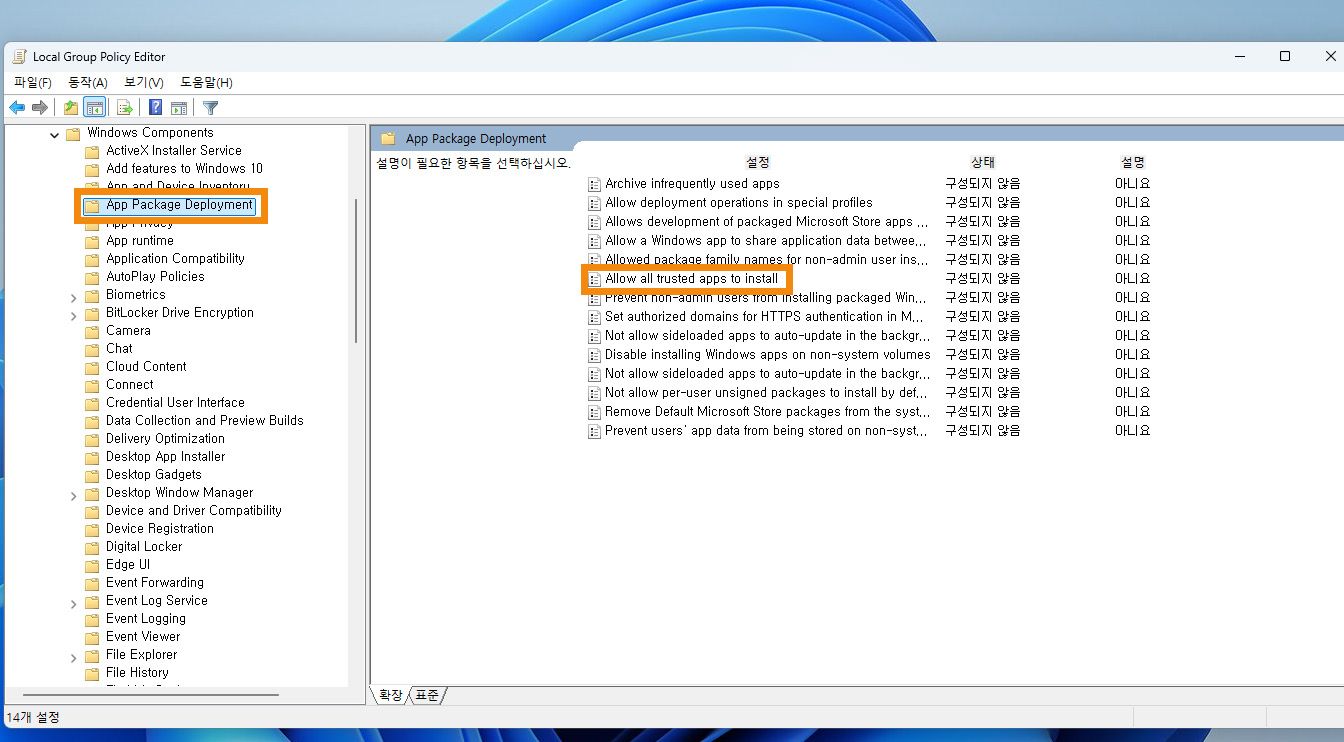The height and width of the screenshot is (742, 1344).
Task: Sort by the 상태 column header
Action: (x=983, y=162)
